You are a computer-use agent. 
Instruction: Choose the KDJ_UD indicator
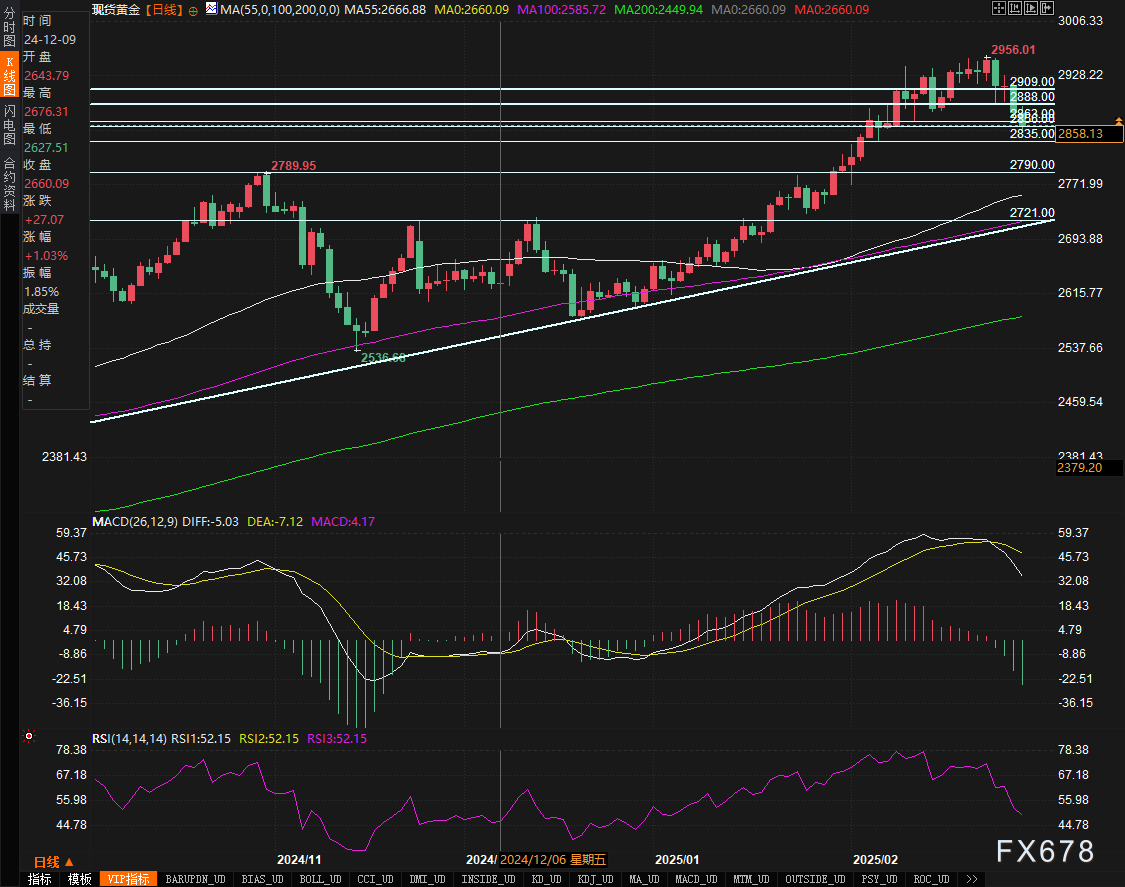[597, 879]
